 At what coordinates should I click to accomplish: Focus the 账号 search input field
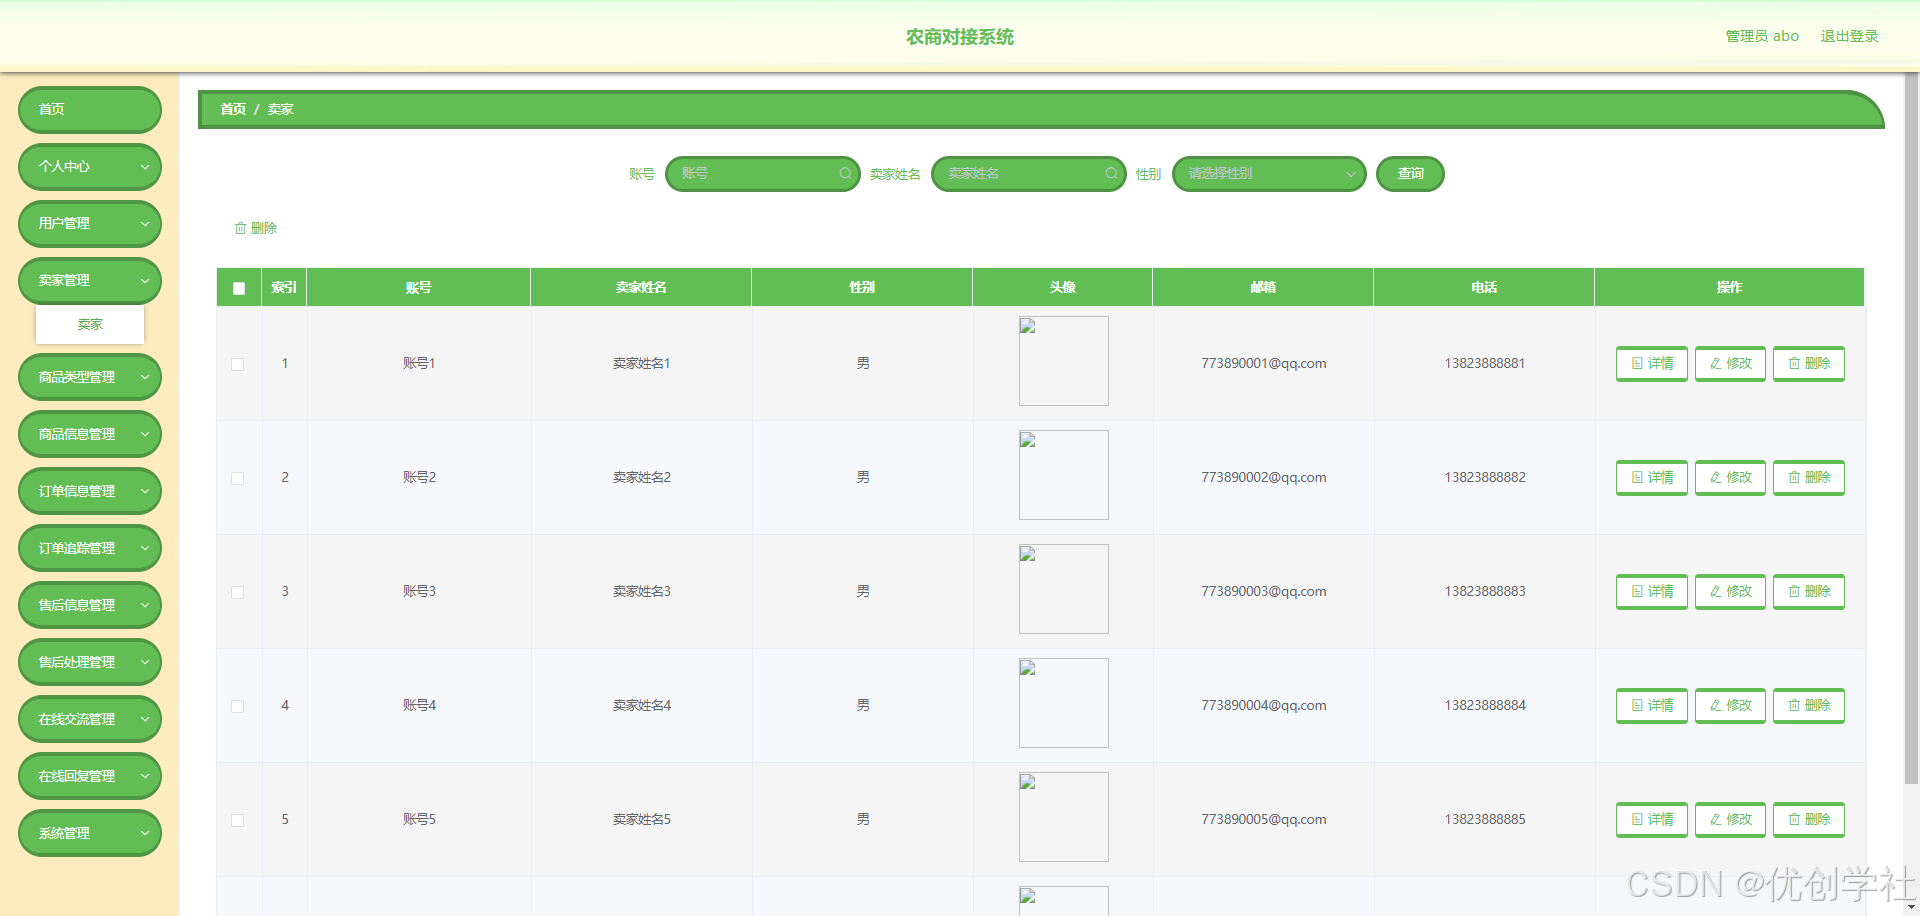pos(762,174)
